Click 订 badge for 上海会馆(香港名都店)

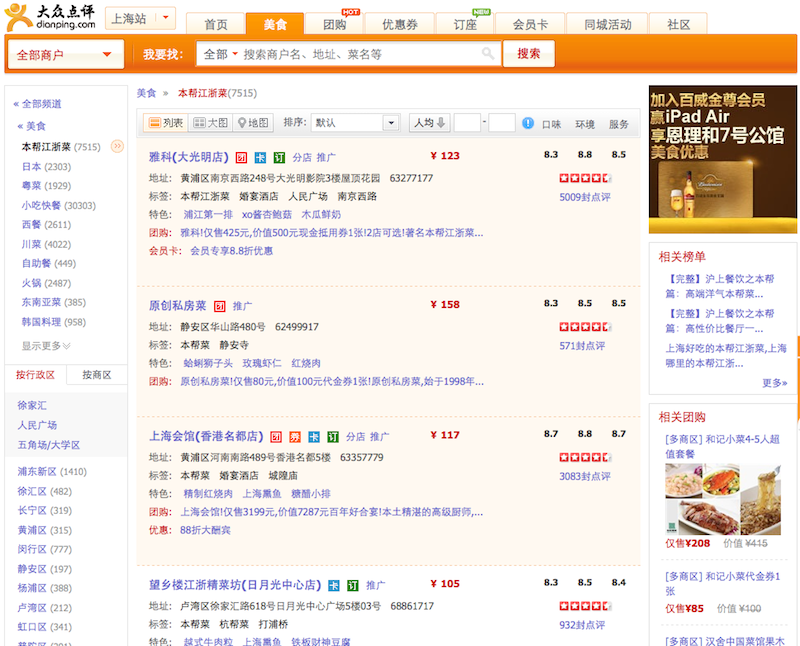click(333, 437)
